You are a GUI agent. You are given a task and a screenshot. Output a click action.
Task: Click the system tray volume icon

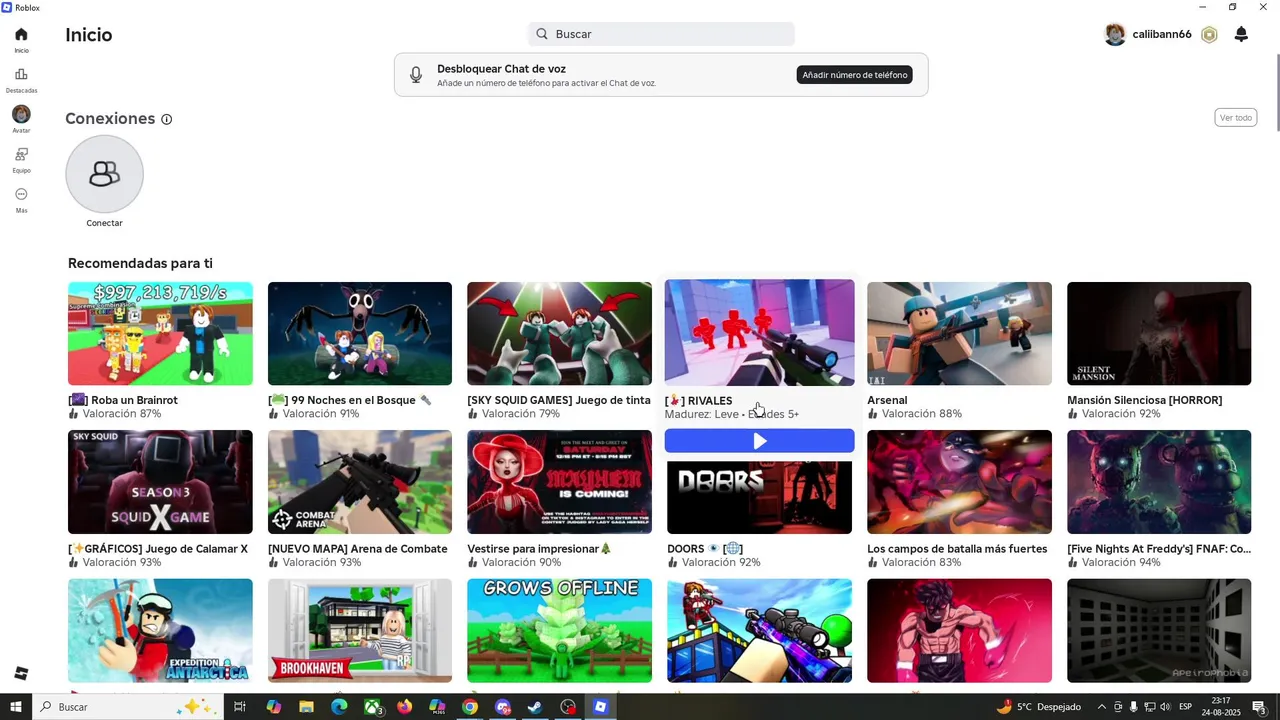pyautogui.click(x=1165, y=707)
